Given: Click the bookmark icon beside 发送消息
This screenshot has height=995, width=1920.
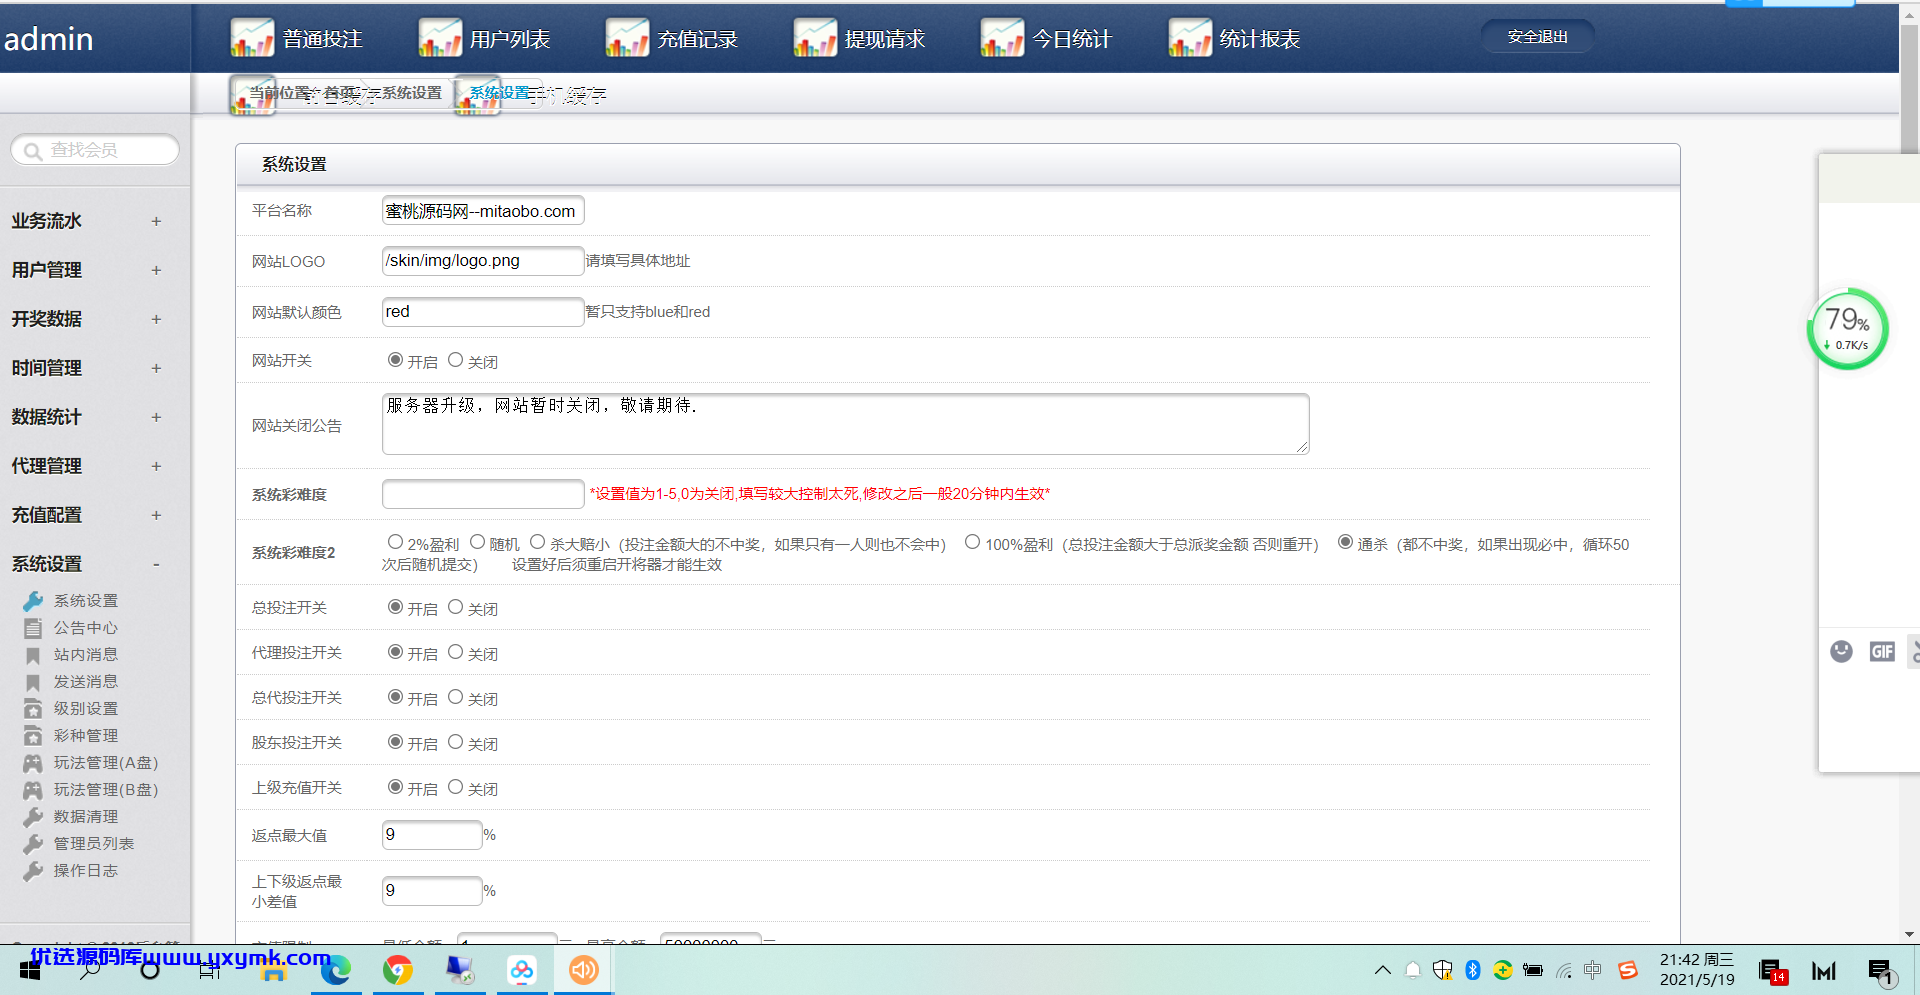Looking at the screenshot, I should click(33, 682).
